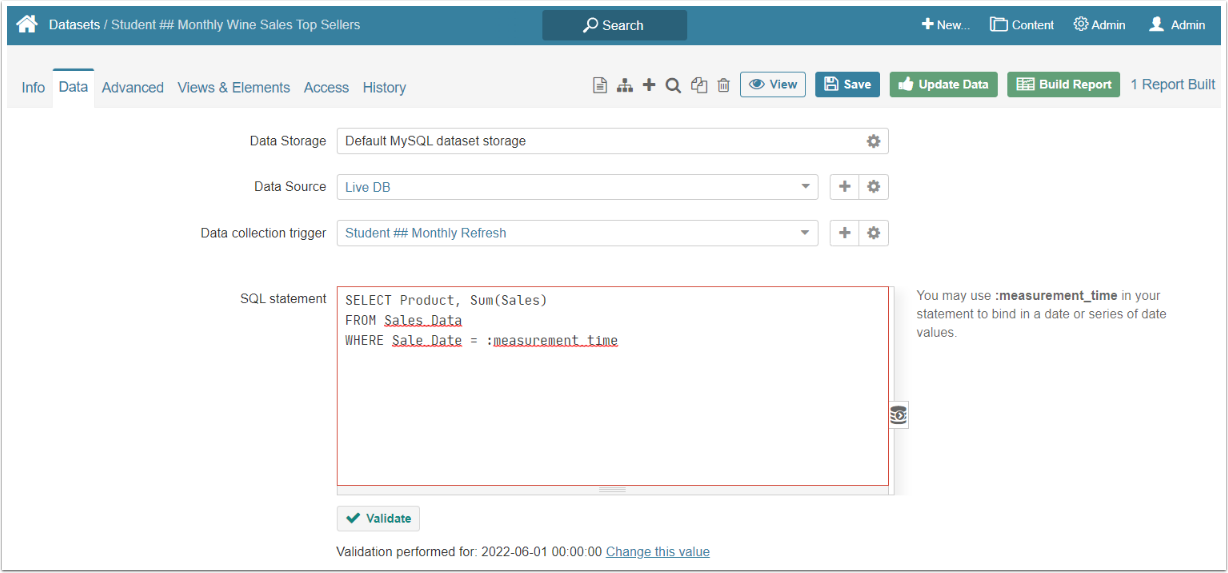This screenshot has width=1228, height=573.
Task: Open the Admin gear menu
Action: coord(1099,25)
